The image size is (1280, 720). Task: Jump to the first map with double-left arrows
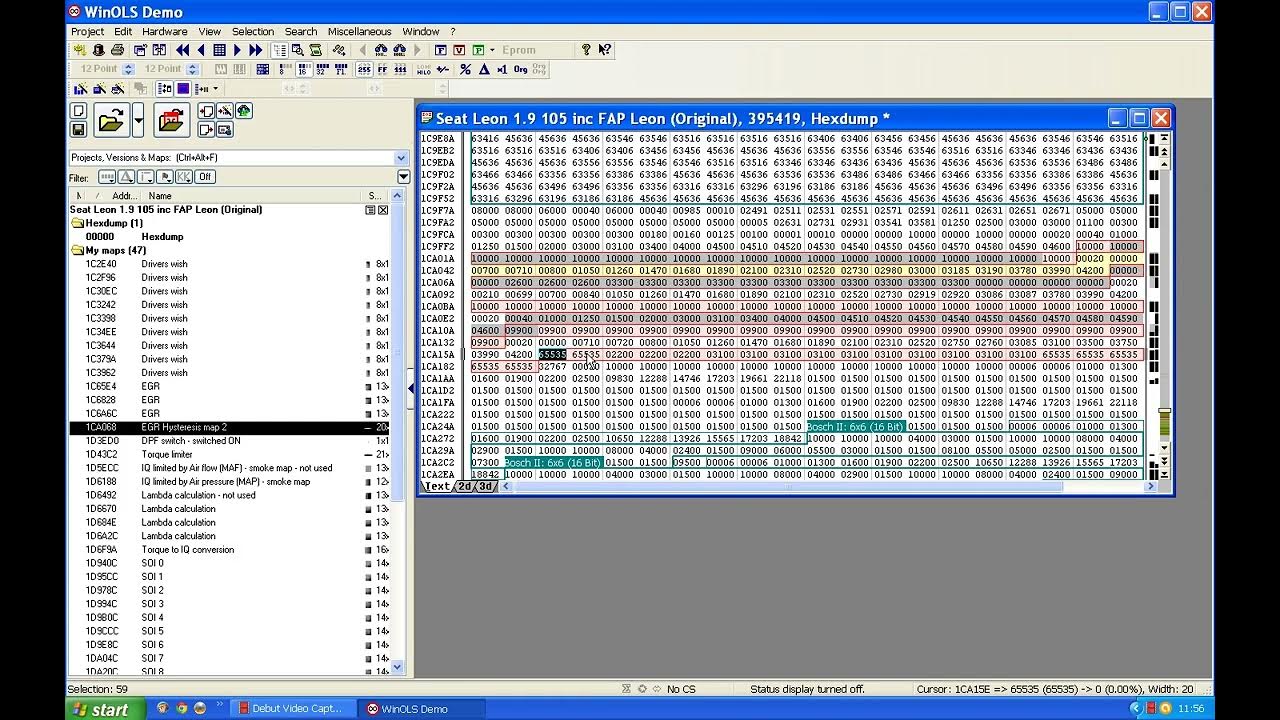tap(182, 50)
